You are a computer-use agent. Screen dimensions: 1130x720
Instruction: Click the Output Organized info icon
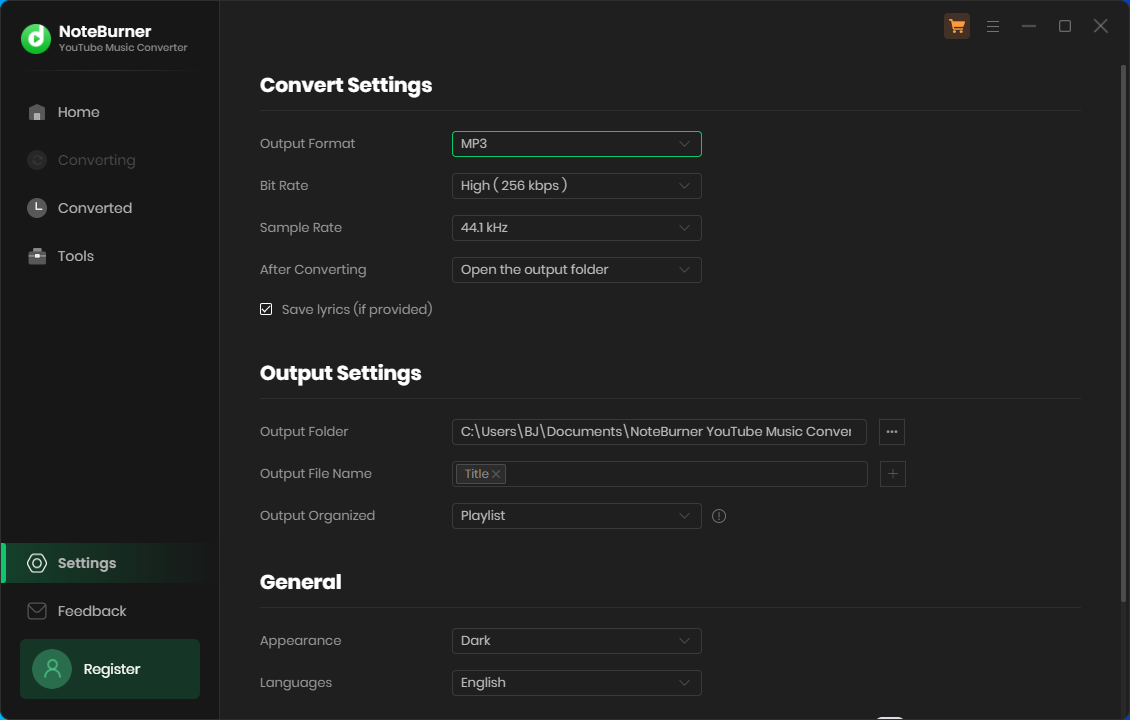click(719, 516)
